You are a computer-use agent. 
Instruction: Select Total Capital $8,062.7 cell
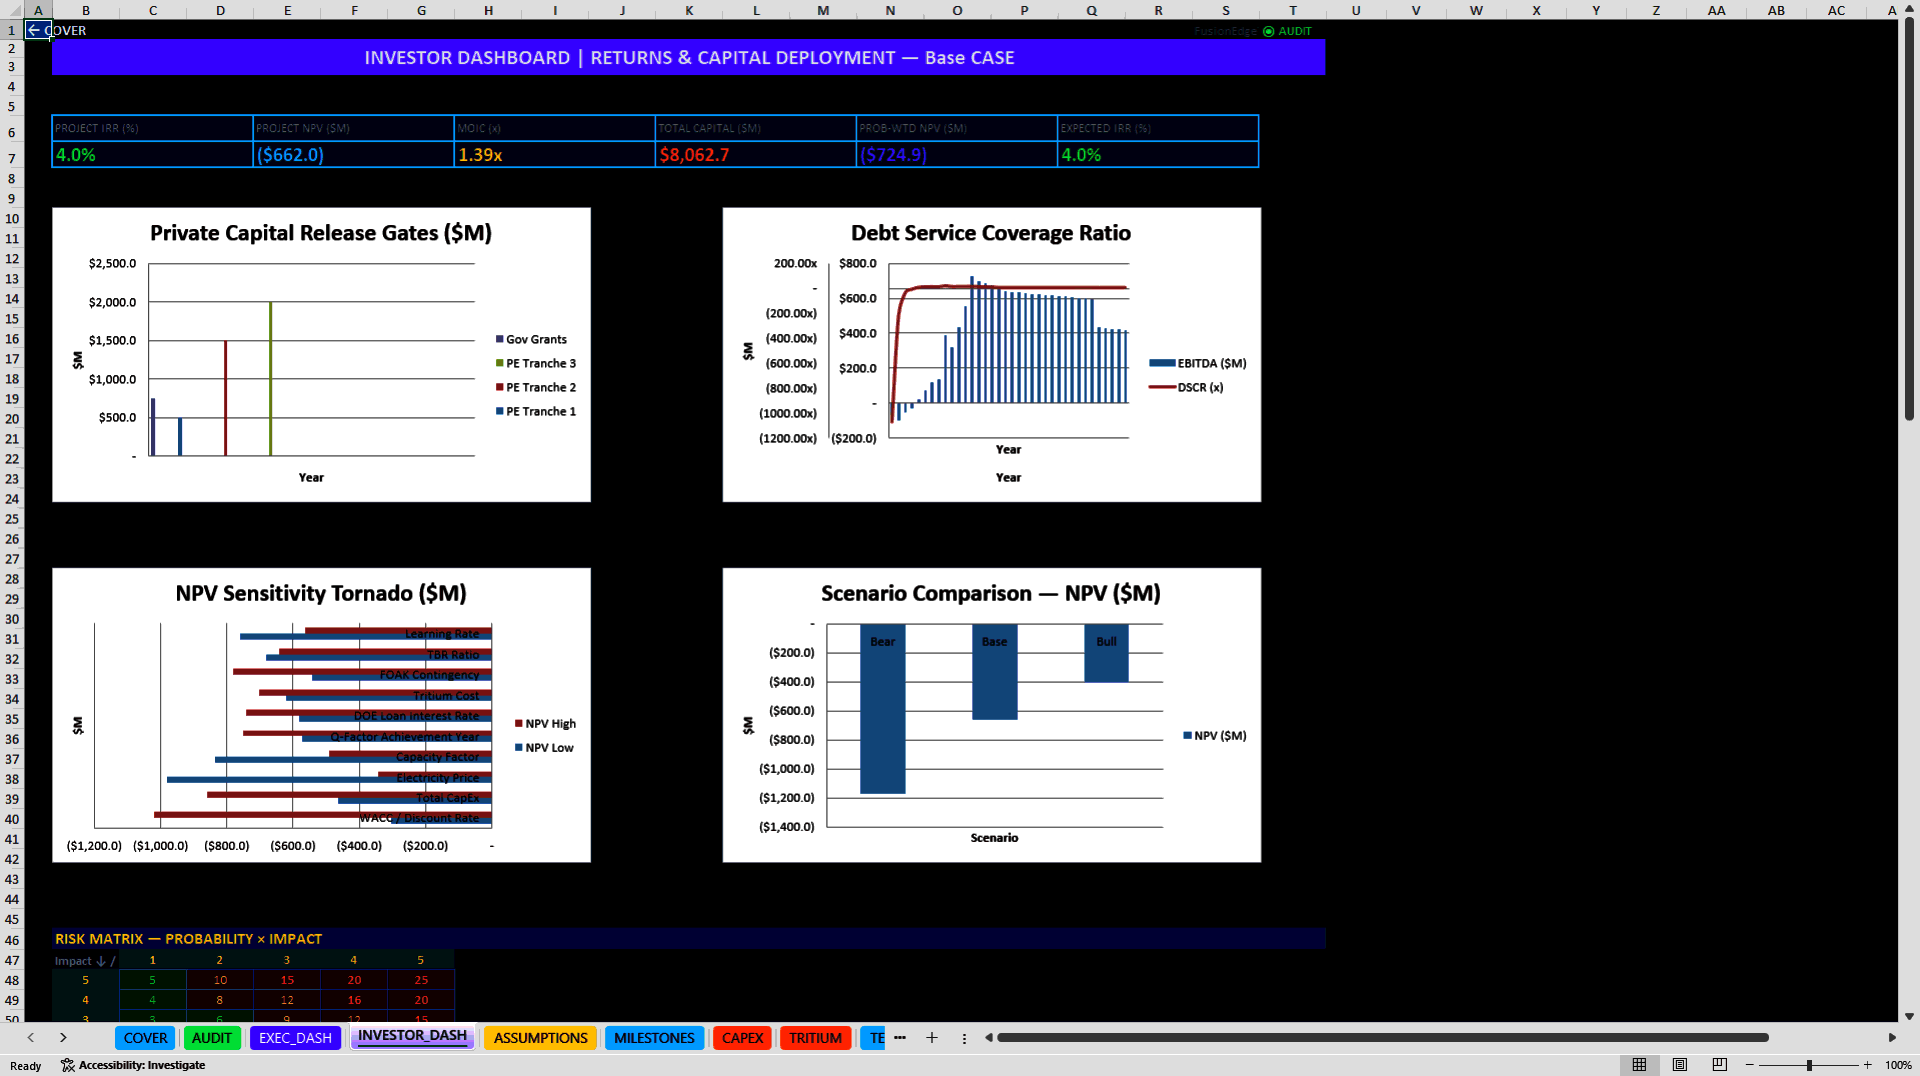pyautogui.click(x=755, y=155)
